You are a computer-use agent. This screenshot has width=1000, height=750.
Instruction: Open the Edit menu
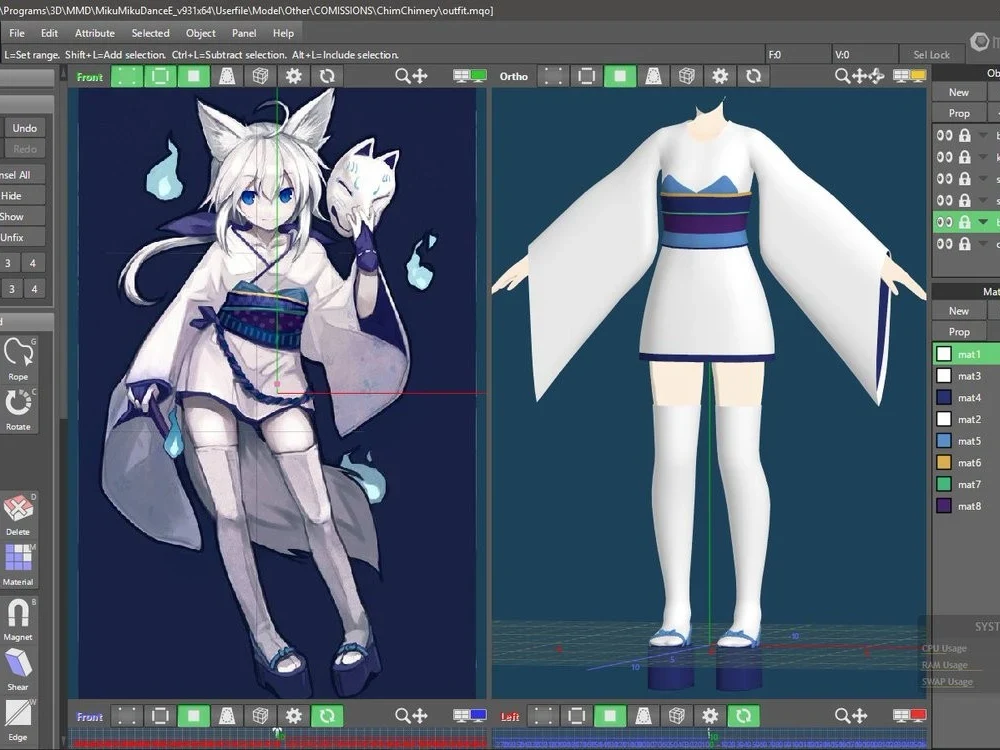coord(49,33)
